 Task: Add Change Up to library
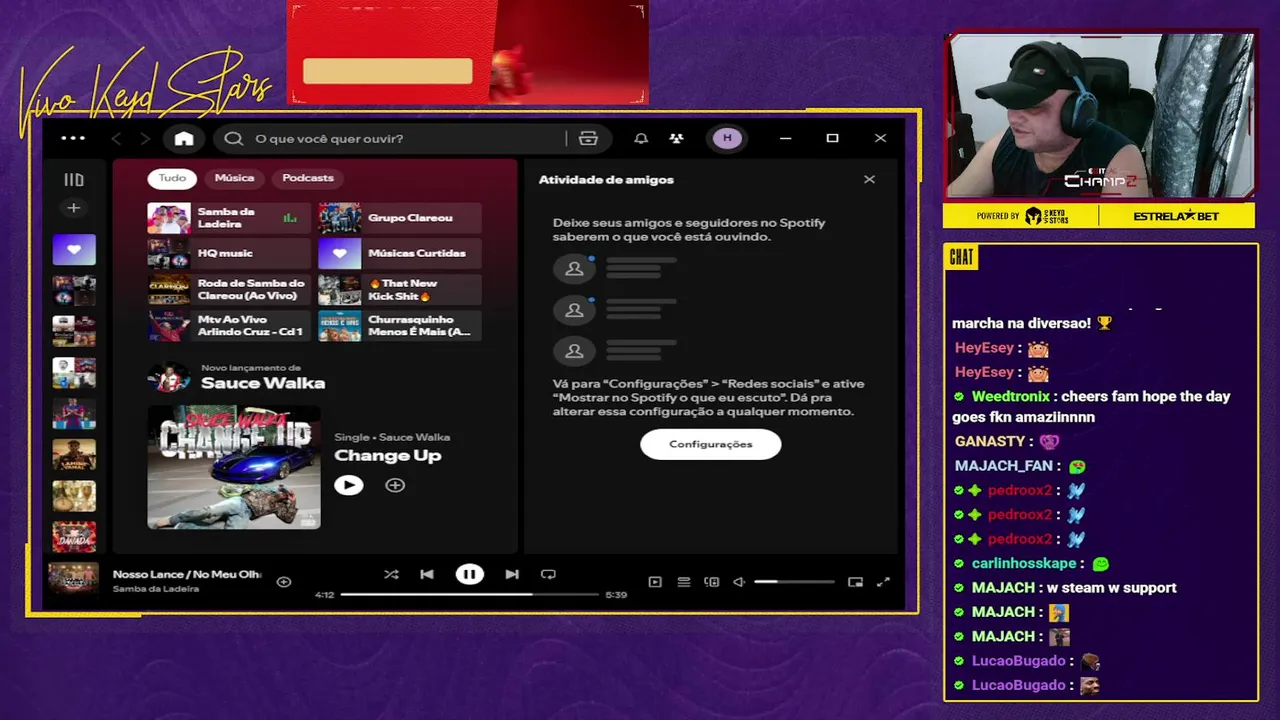pos(395,485)
